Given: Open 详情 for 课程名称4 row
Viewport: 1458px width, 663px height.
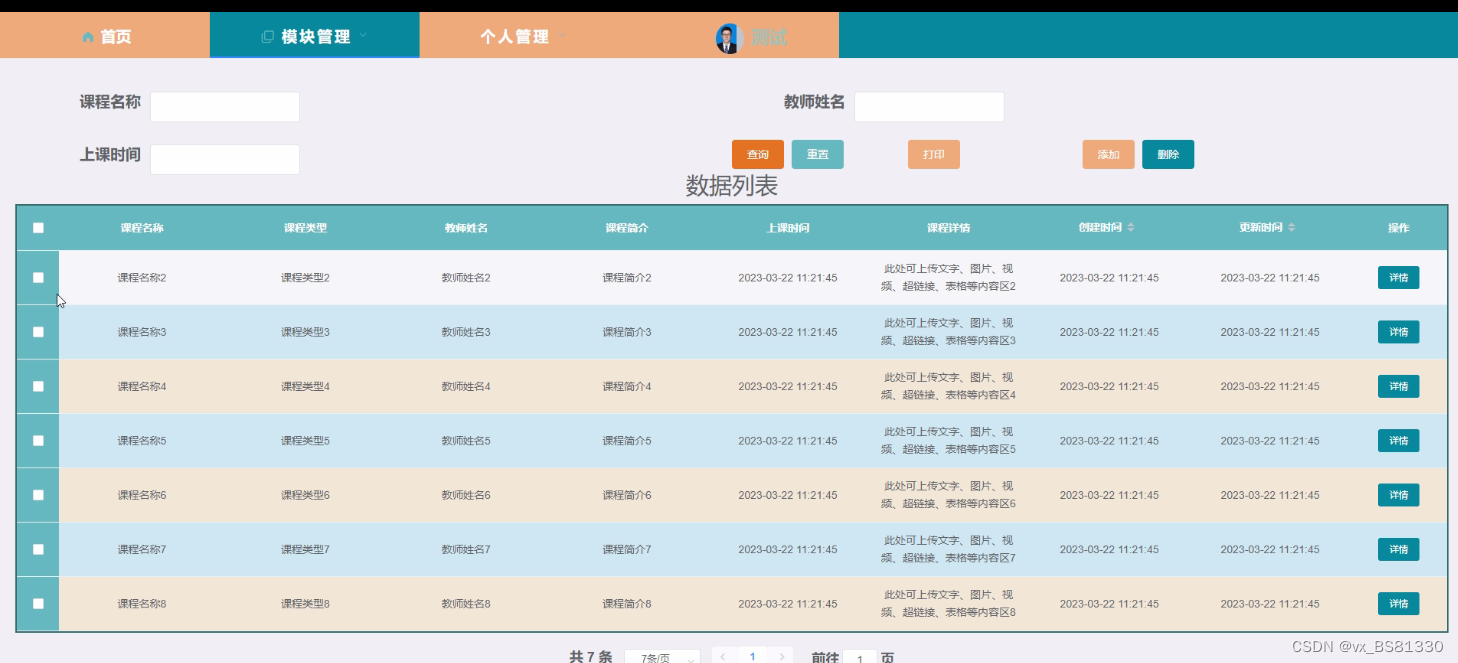Looking at the screenshot, I should (1398, 386).
